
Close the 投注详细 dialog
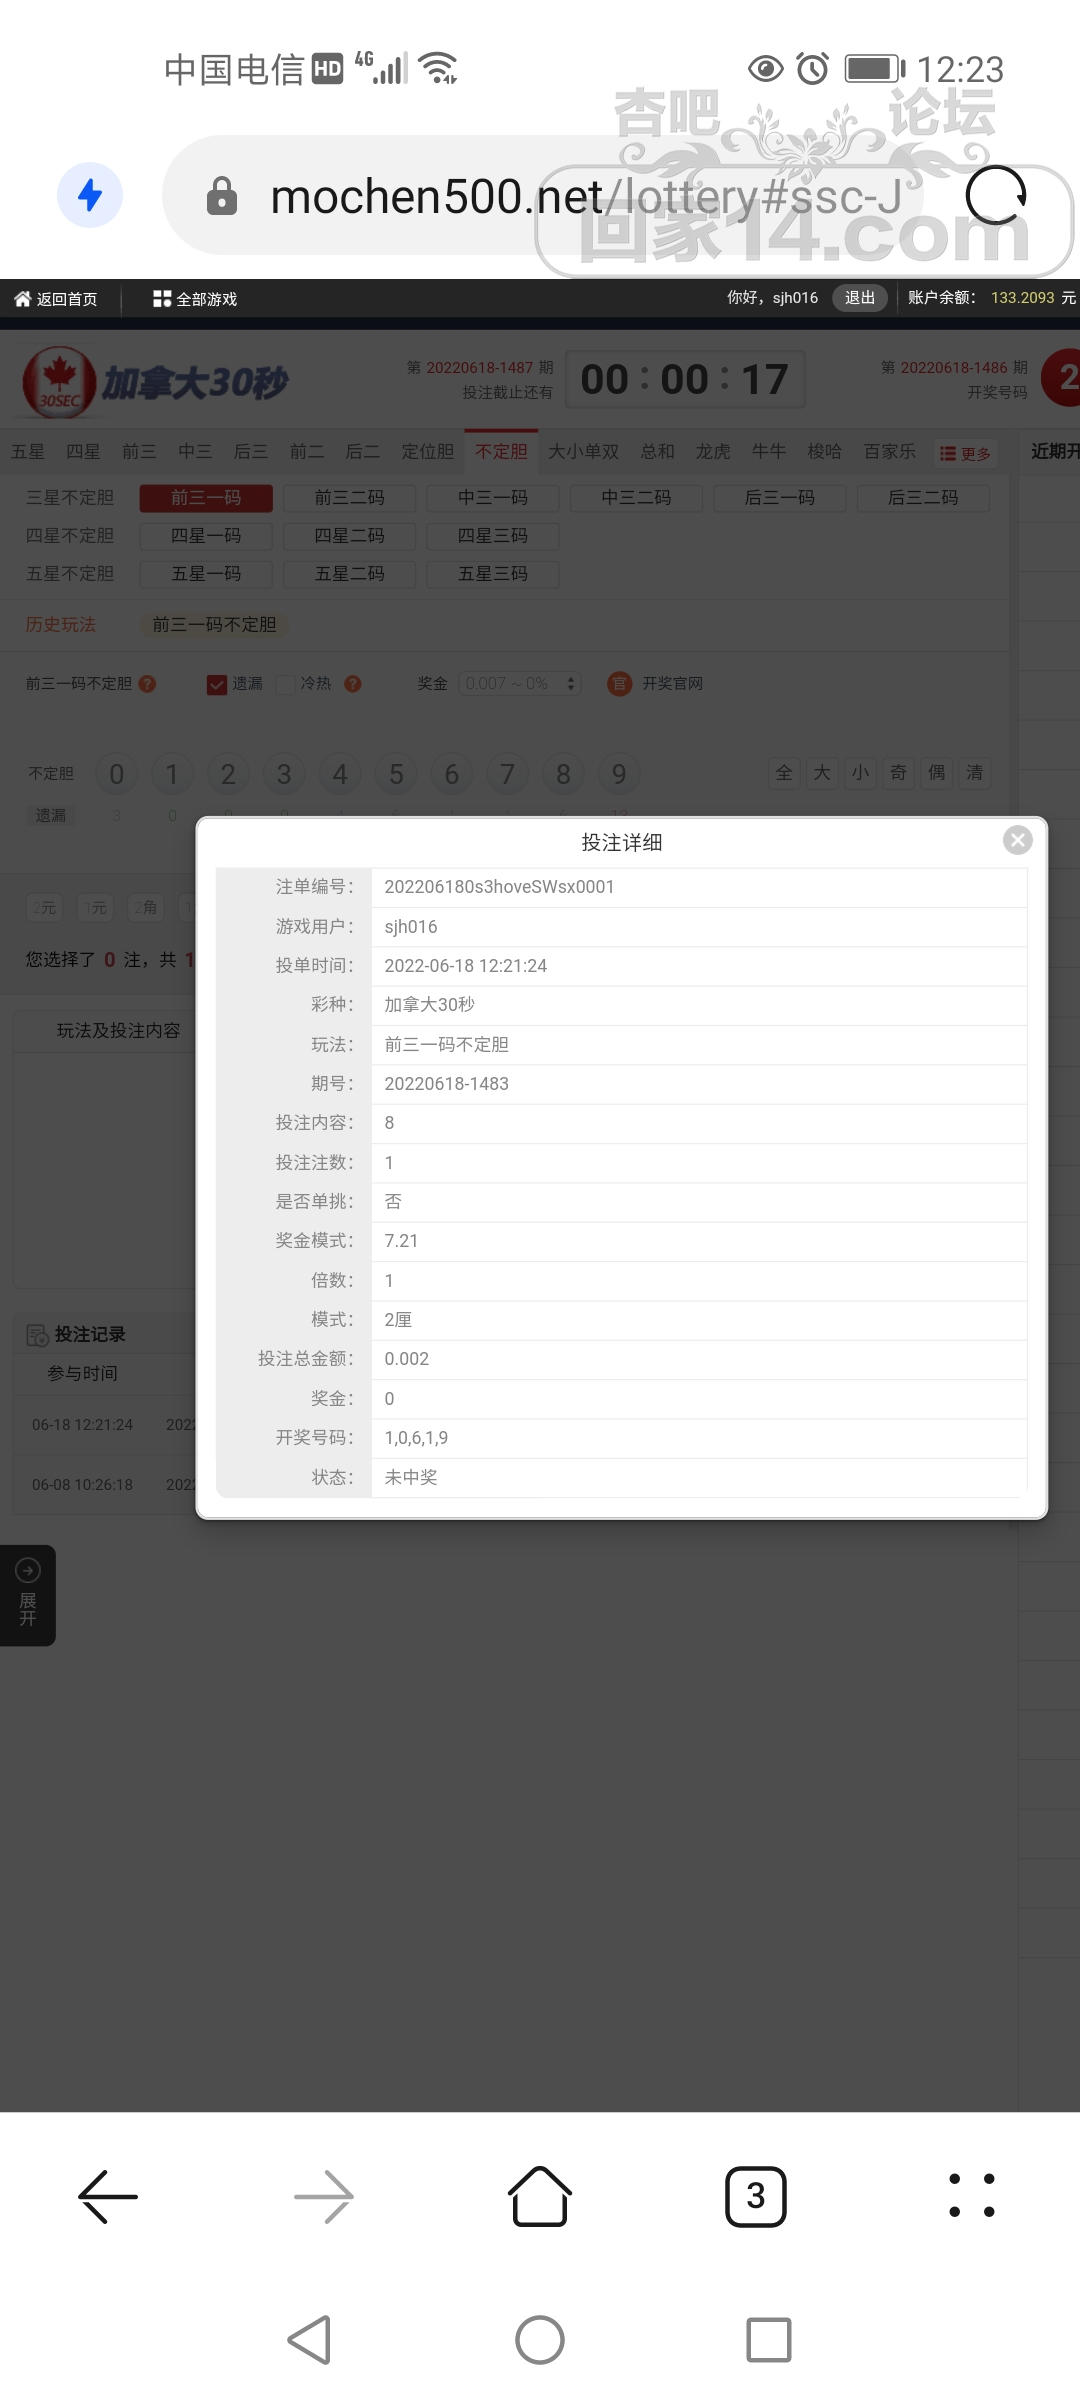[x=1017, y=840]
